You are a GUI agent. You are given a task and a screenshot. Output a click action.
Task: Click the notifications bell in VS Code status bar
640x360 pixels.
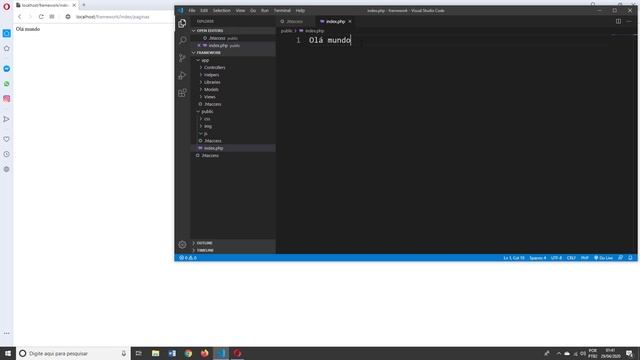point(630,258)
